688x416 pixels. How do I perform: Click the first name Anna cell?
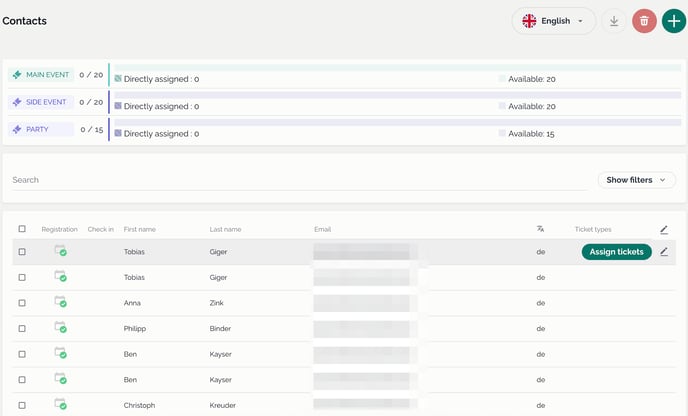(x=132, y=303)
